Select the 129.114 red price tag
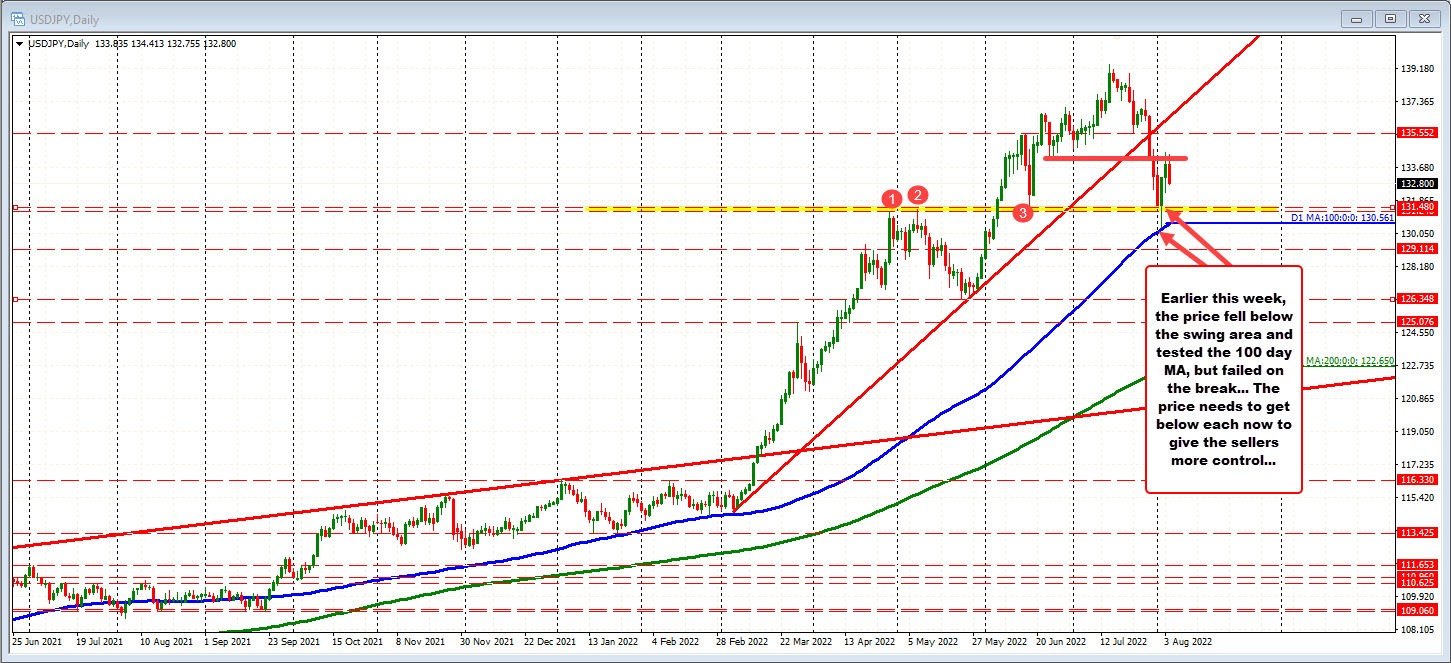Image resolution: width=1451 pixels, height=663 pixels. tap(1416, 249)
